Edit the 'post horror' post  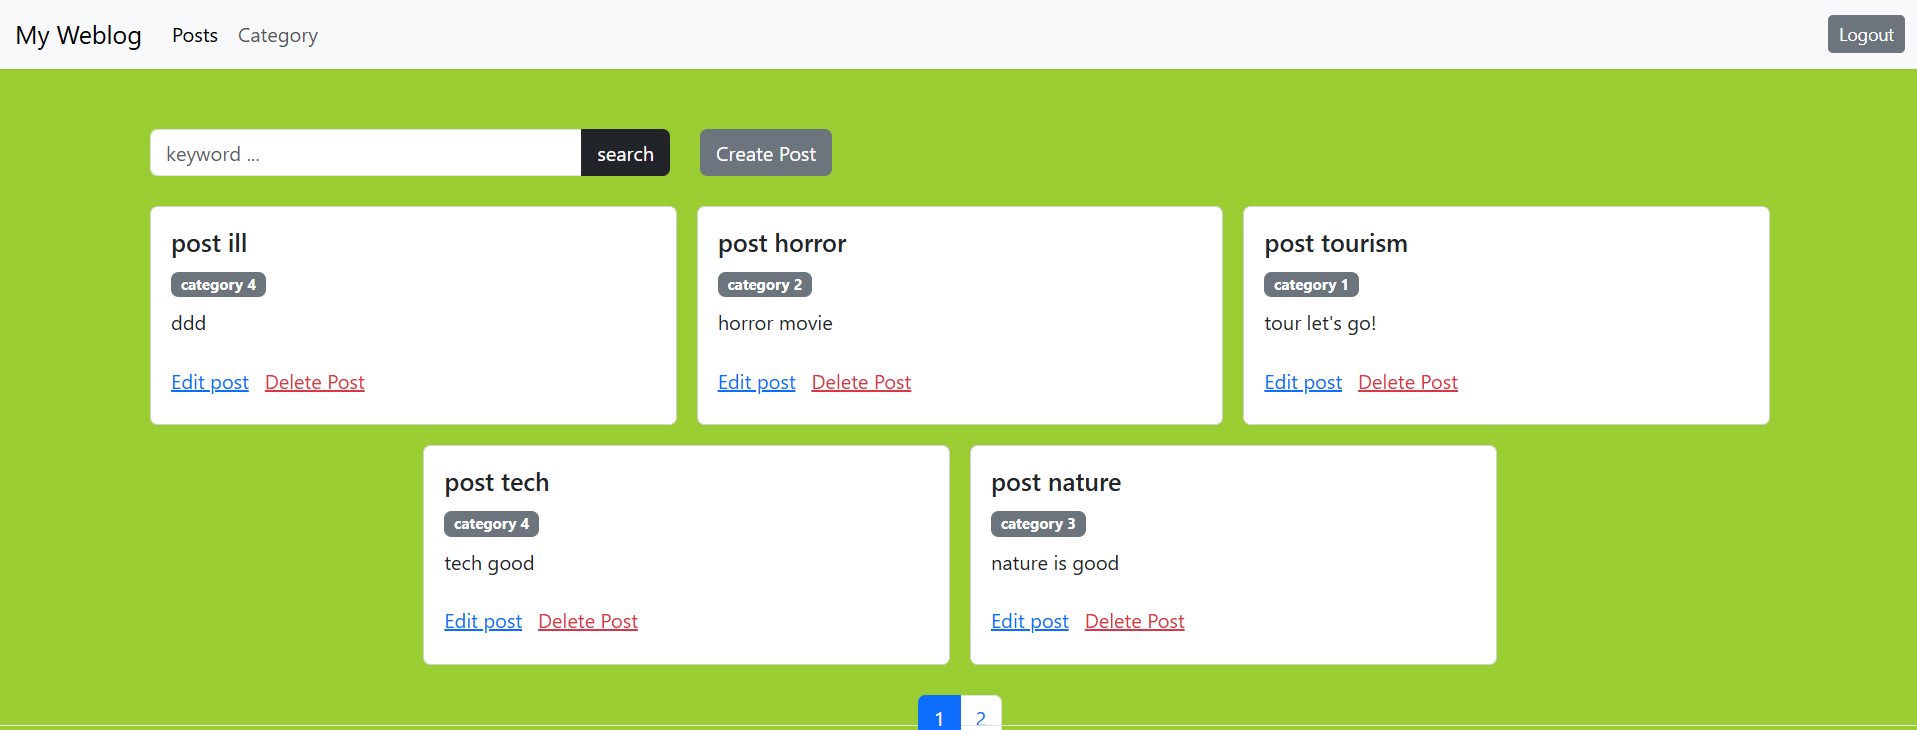point(756,382)
